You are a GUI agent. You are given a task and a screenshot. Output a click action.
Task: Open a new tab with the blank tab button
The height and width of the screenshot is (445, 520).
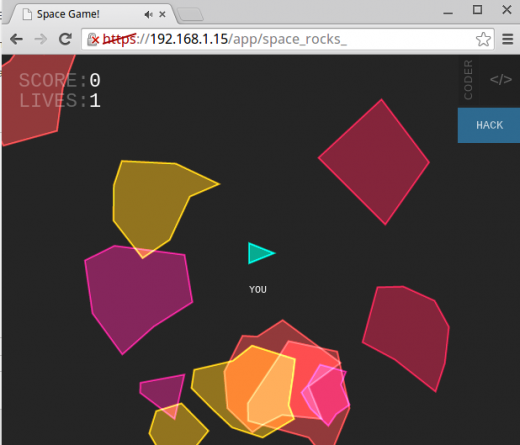click(x=190, y=14)
